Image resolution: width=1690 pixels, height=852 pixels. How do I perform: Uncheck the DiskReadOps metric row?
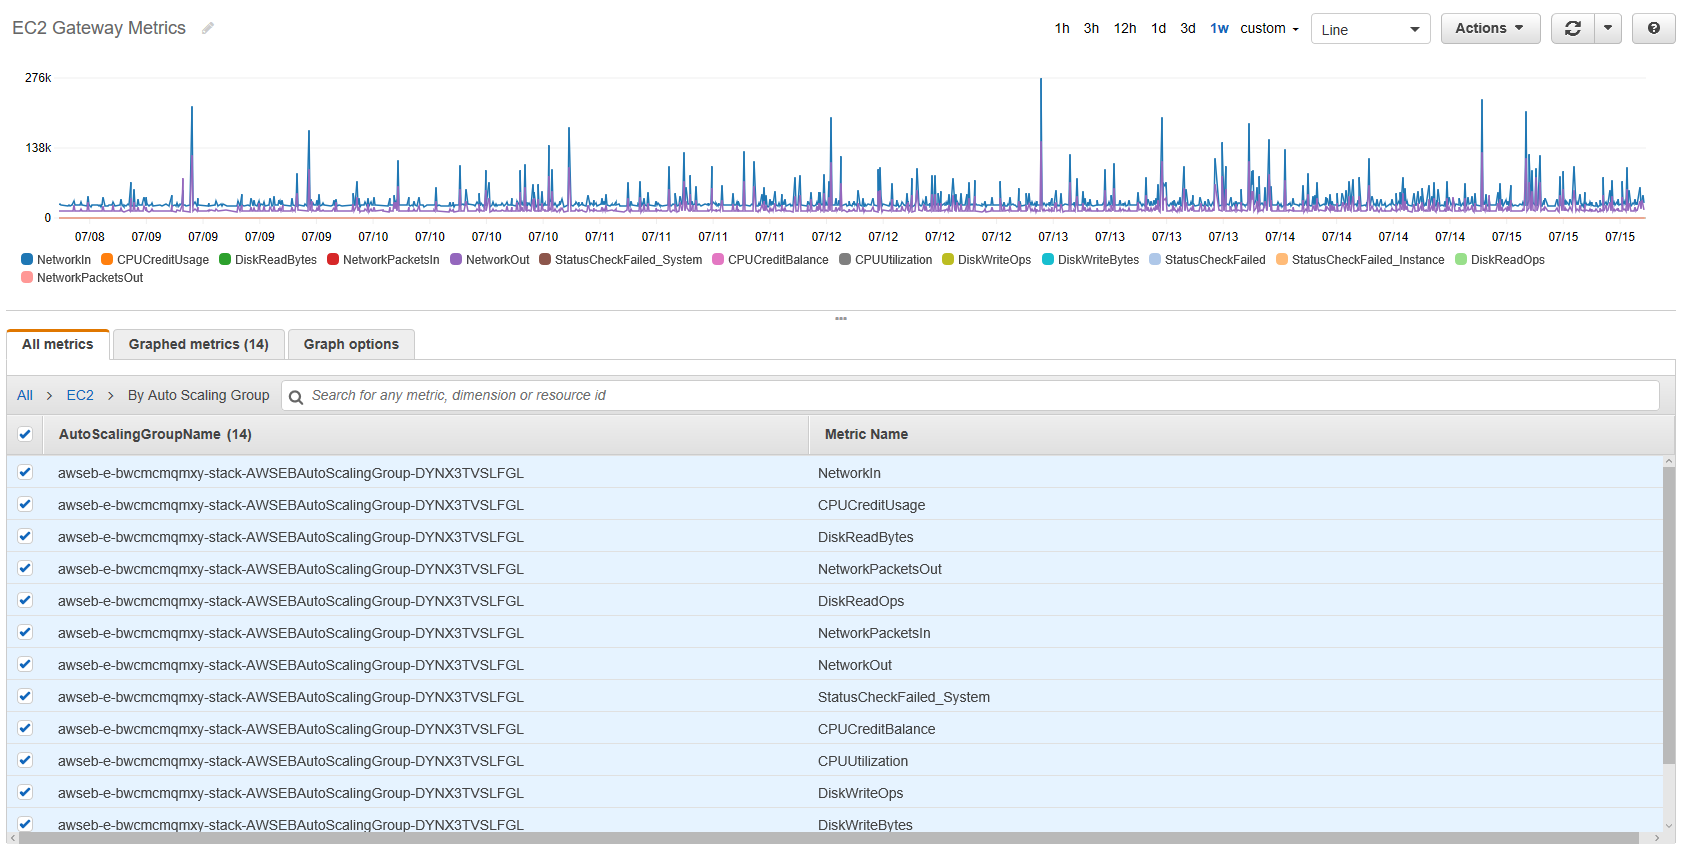pyautogui.click(x=25, y=600)
